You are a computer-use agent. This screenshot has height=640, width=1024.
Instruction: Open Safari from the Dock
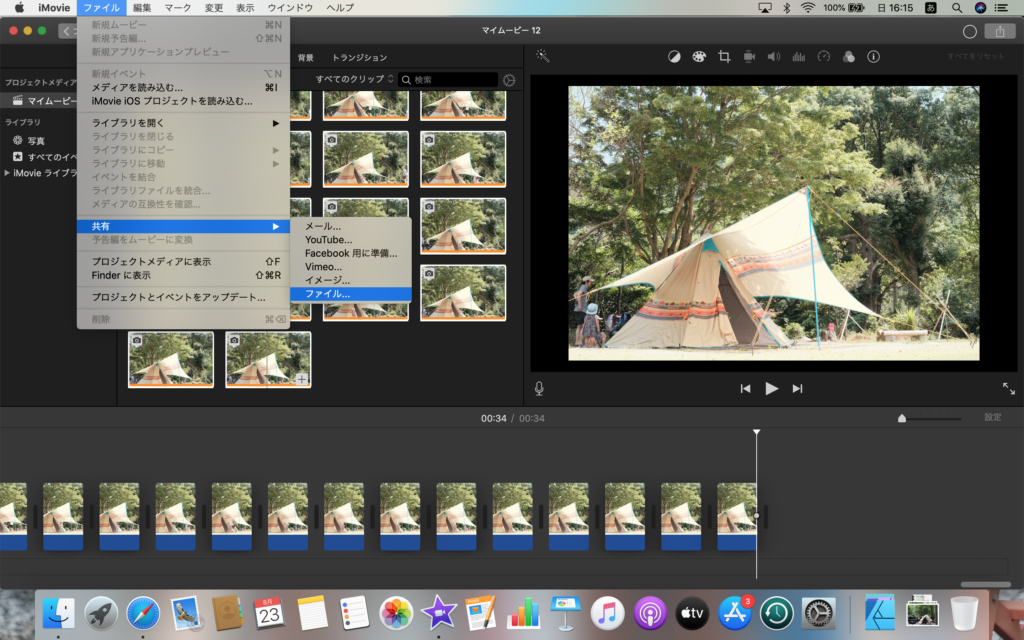(143, 612)
